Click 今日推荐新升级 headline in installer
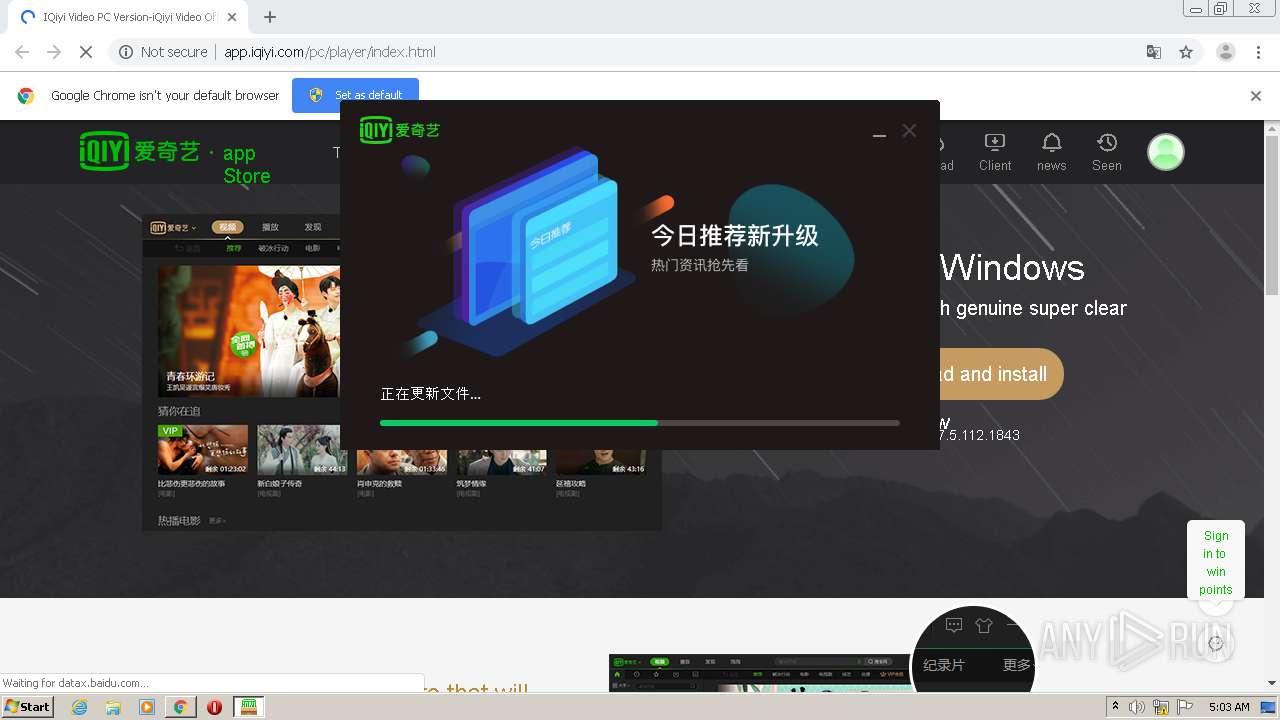1280x720 pixels. pos(735,235)
